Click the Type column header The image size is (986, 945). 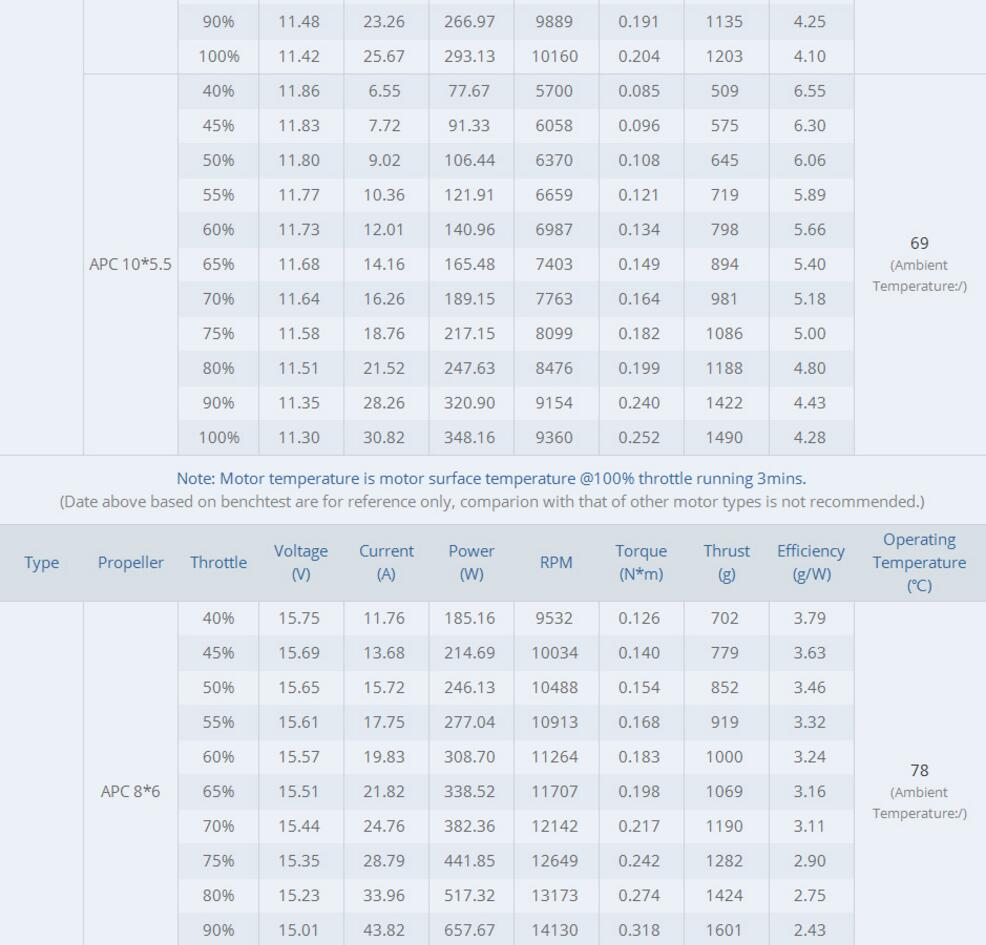[x=41, y=563]
